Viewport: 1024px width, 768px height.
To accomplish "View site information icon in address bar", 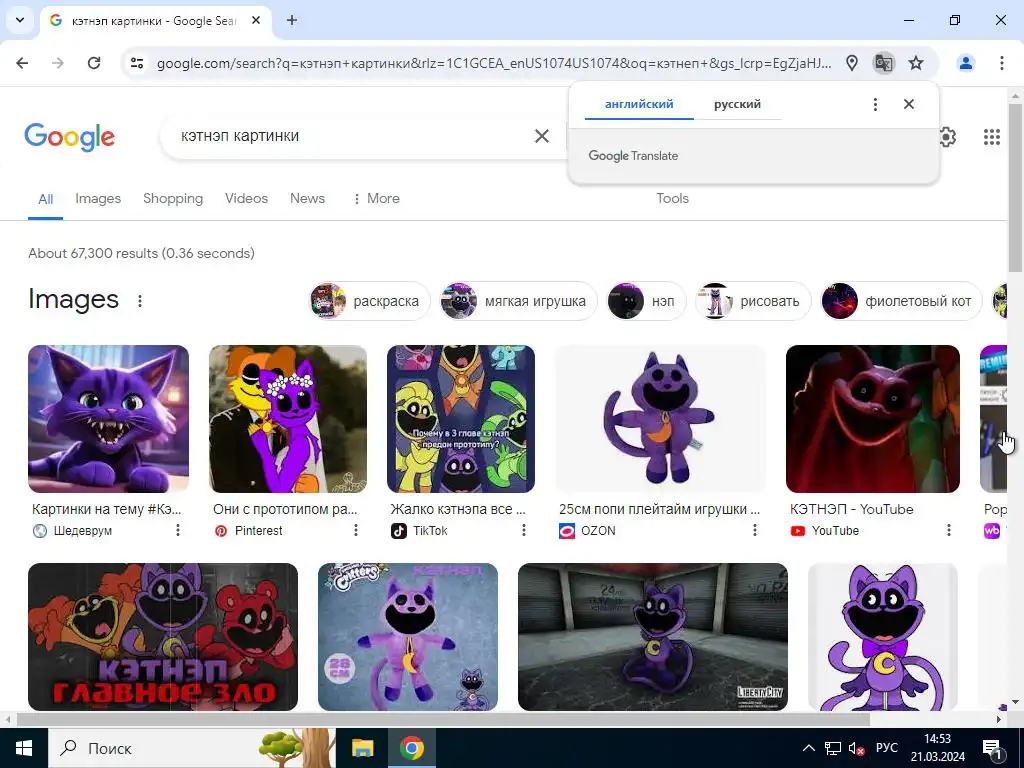I will pos(136,63).
